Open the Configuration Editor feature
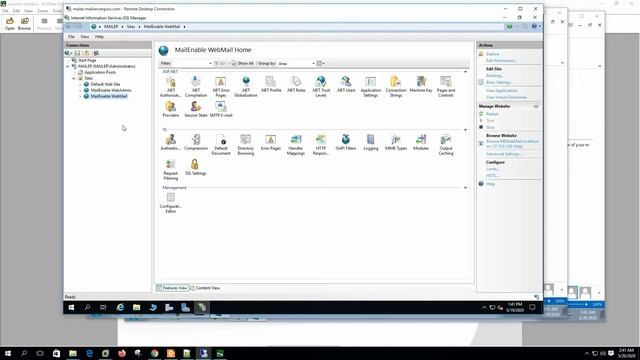This screenshot has width=640, height=360. 171,202
